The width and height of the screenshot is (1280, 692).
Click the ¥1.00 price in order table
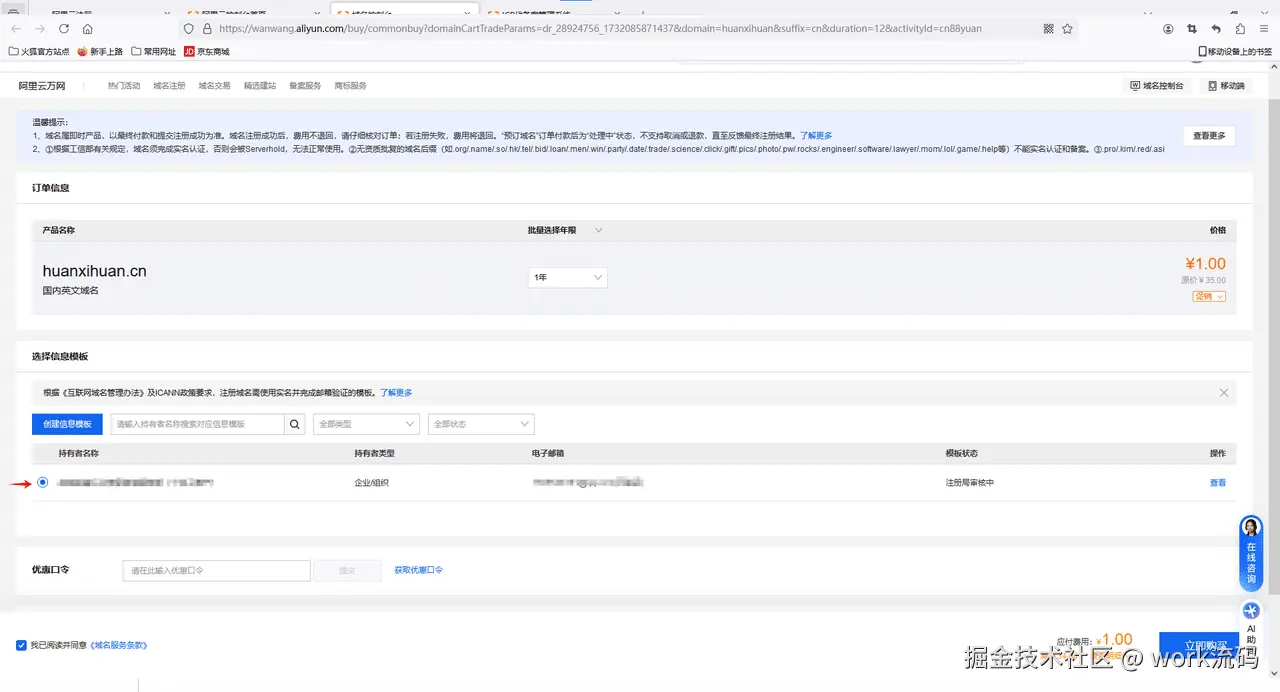1205,265
